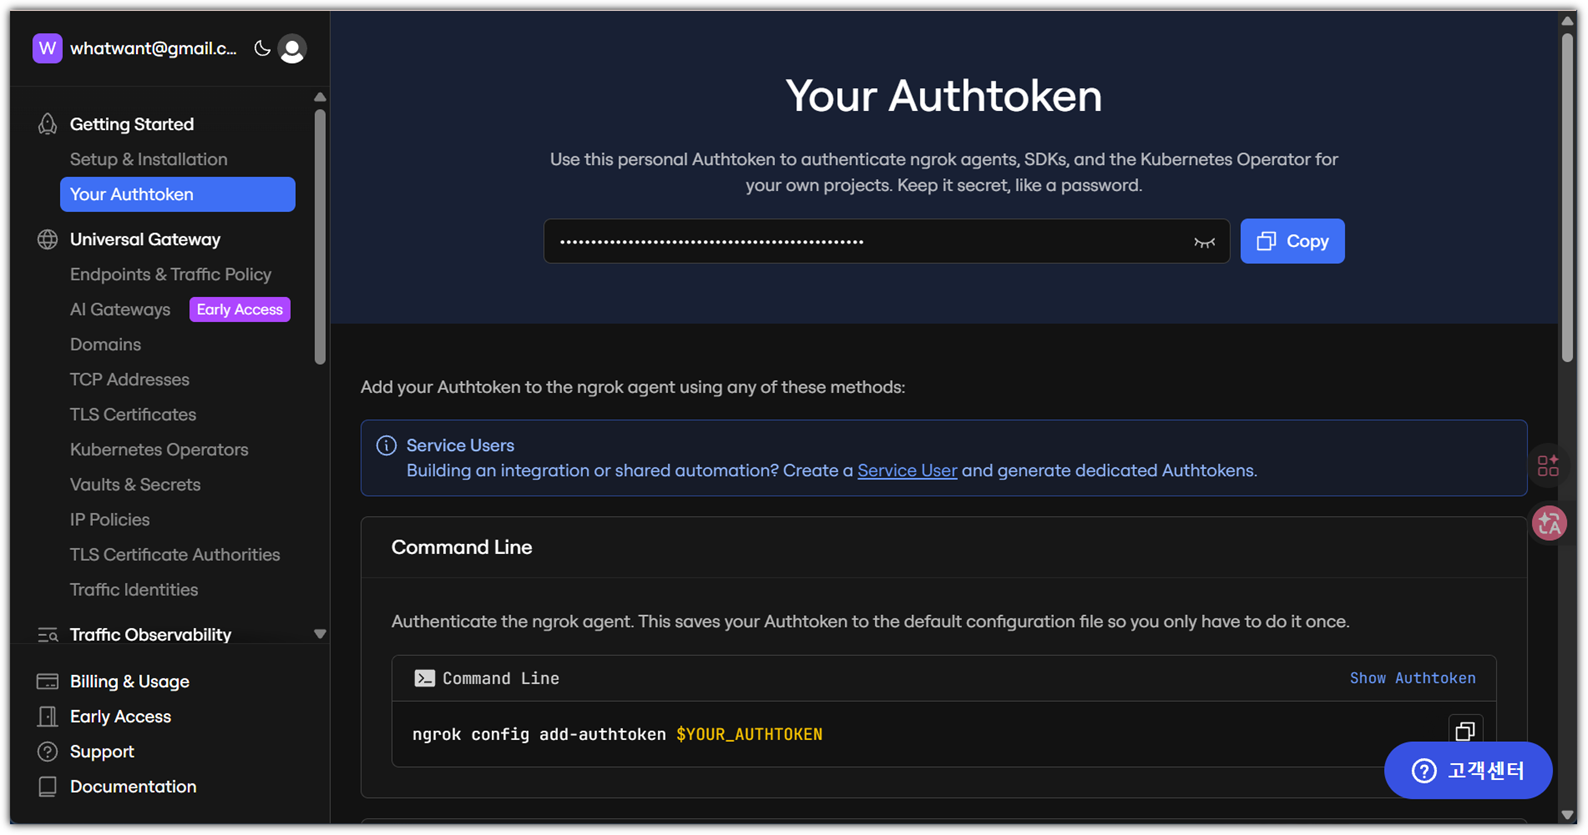Open Setup & Installation page
The width and height of the screenshot is (1588, 835).
click(x=149, y=159)
